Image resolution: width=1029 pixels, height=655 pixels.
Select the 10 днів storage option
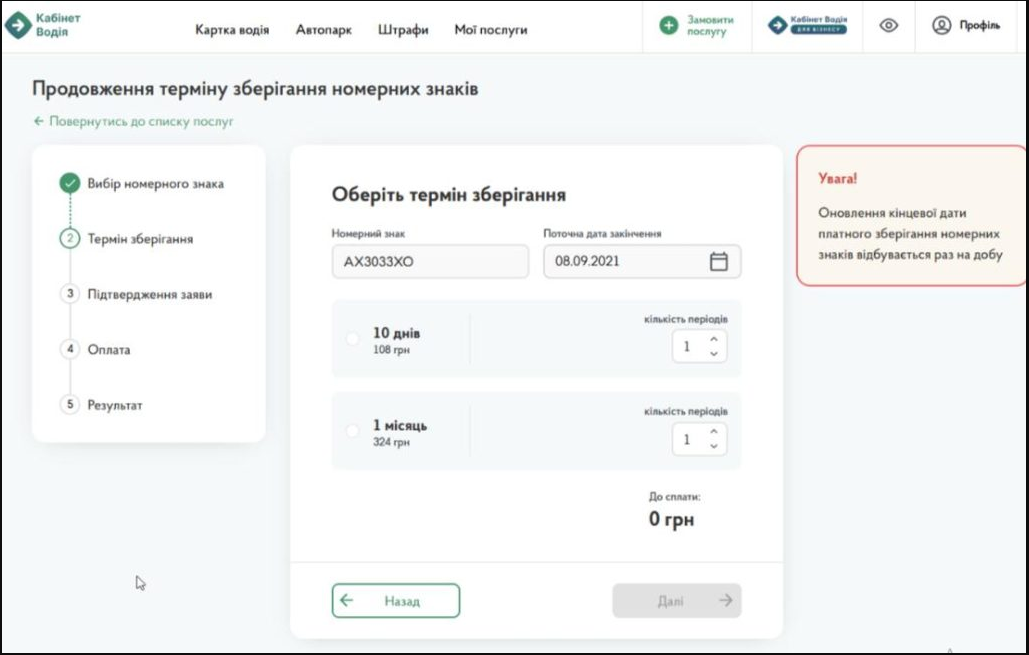351,339
